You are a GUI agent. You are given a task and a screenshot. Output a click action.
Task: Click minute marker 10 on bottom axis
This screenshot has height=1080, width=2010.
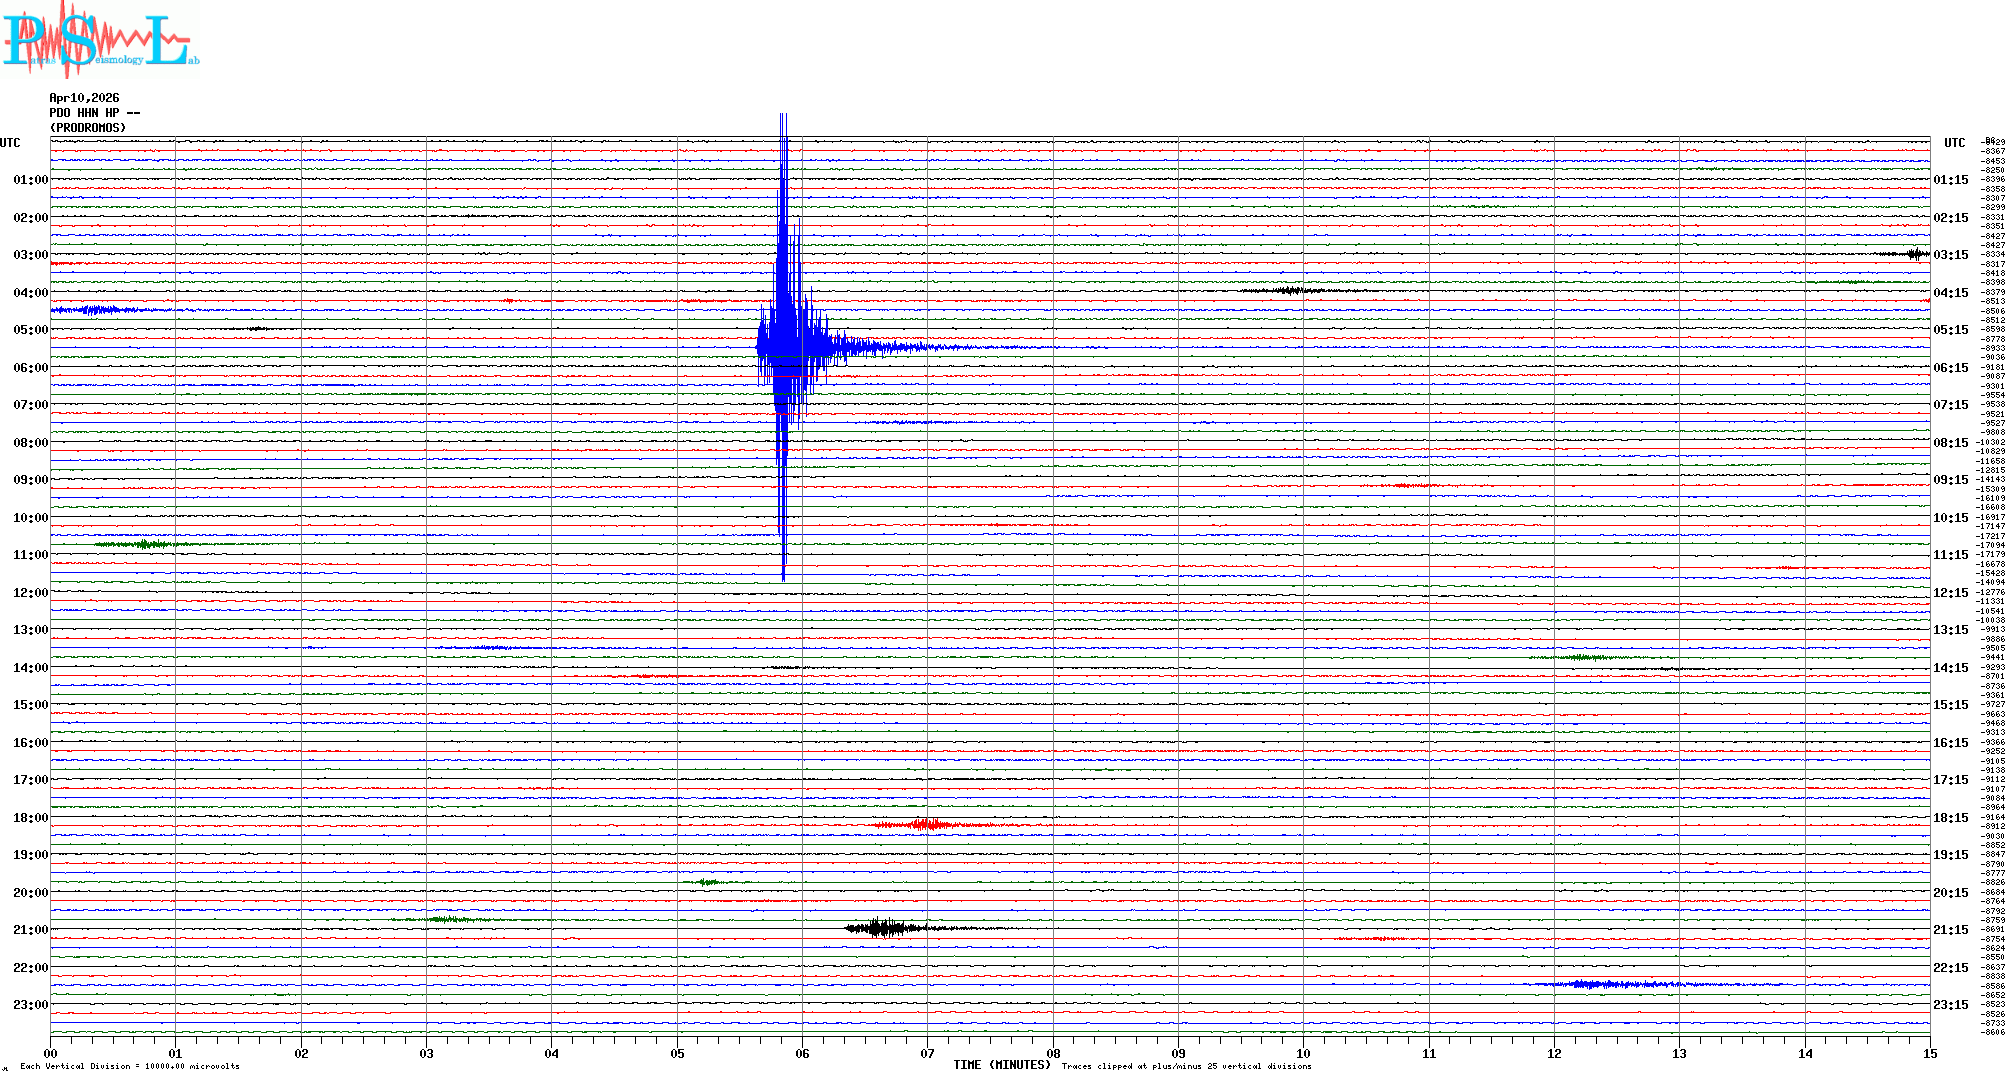click(1303, 1054)
